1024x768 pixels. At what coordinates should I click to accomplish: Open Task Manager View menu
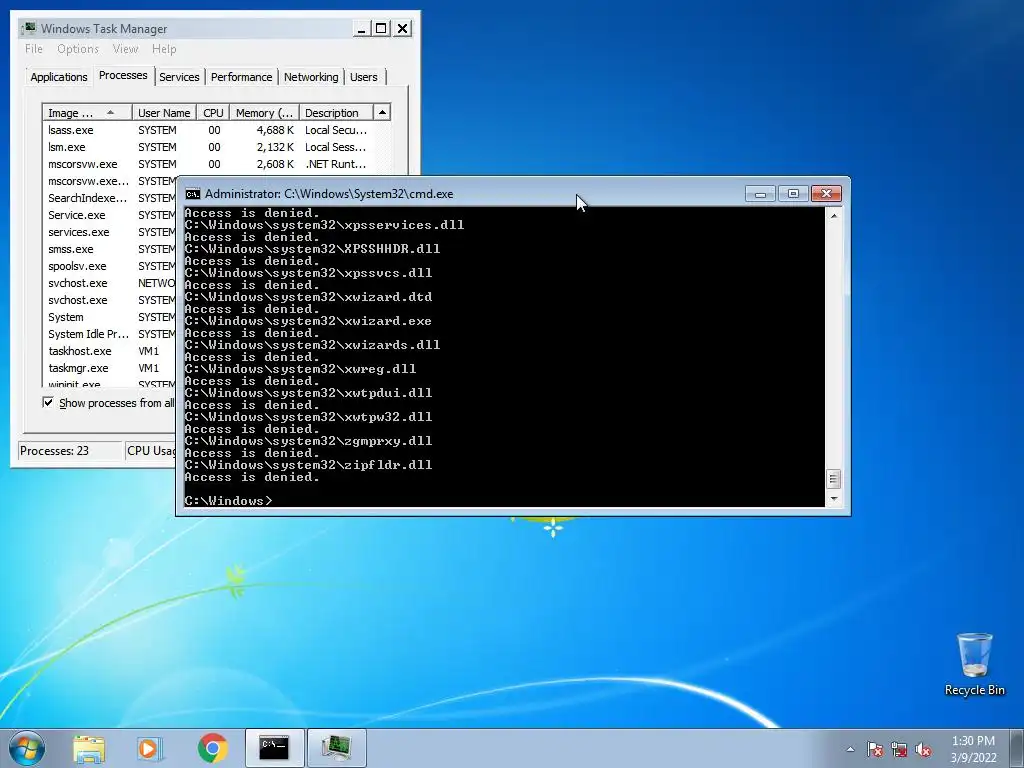[x=125, y=49]
